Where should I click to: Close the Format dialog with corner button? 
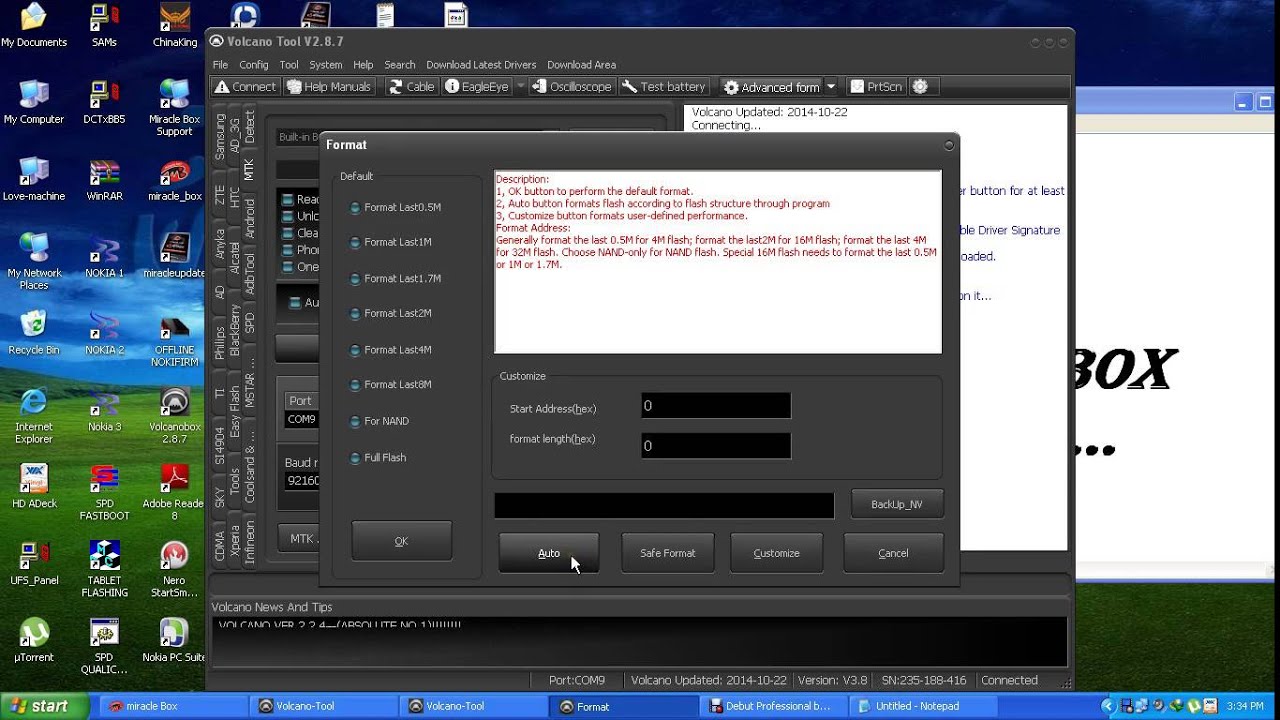click(949, 145)
